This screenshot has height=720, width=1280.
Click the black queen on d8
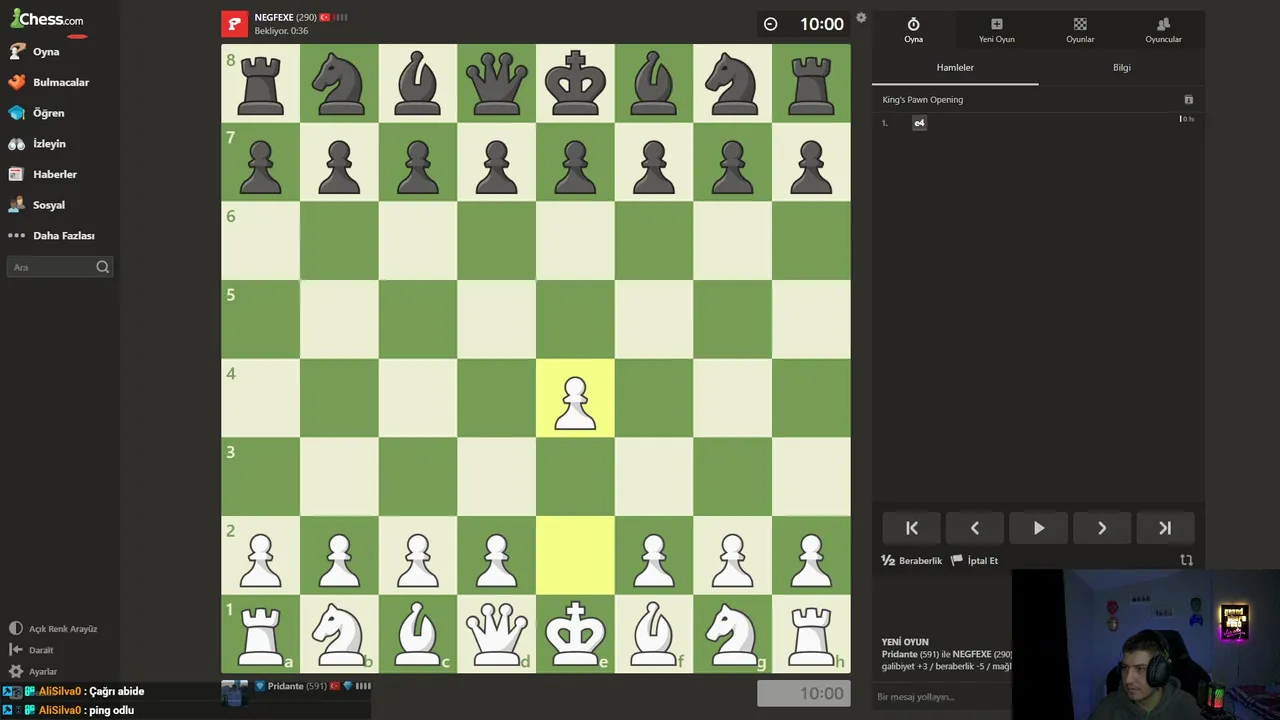click(x=496, y=82)
